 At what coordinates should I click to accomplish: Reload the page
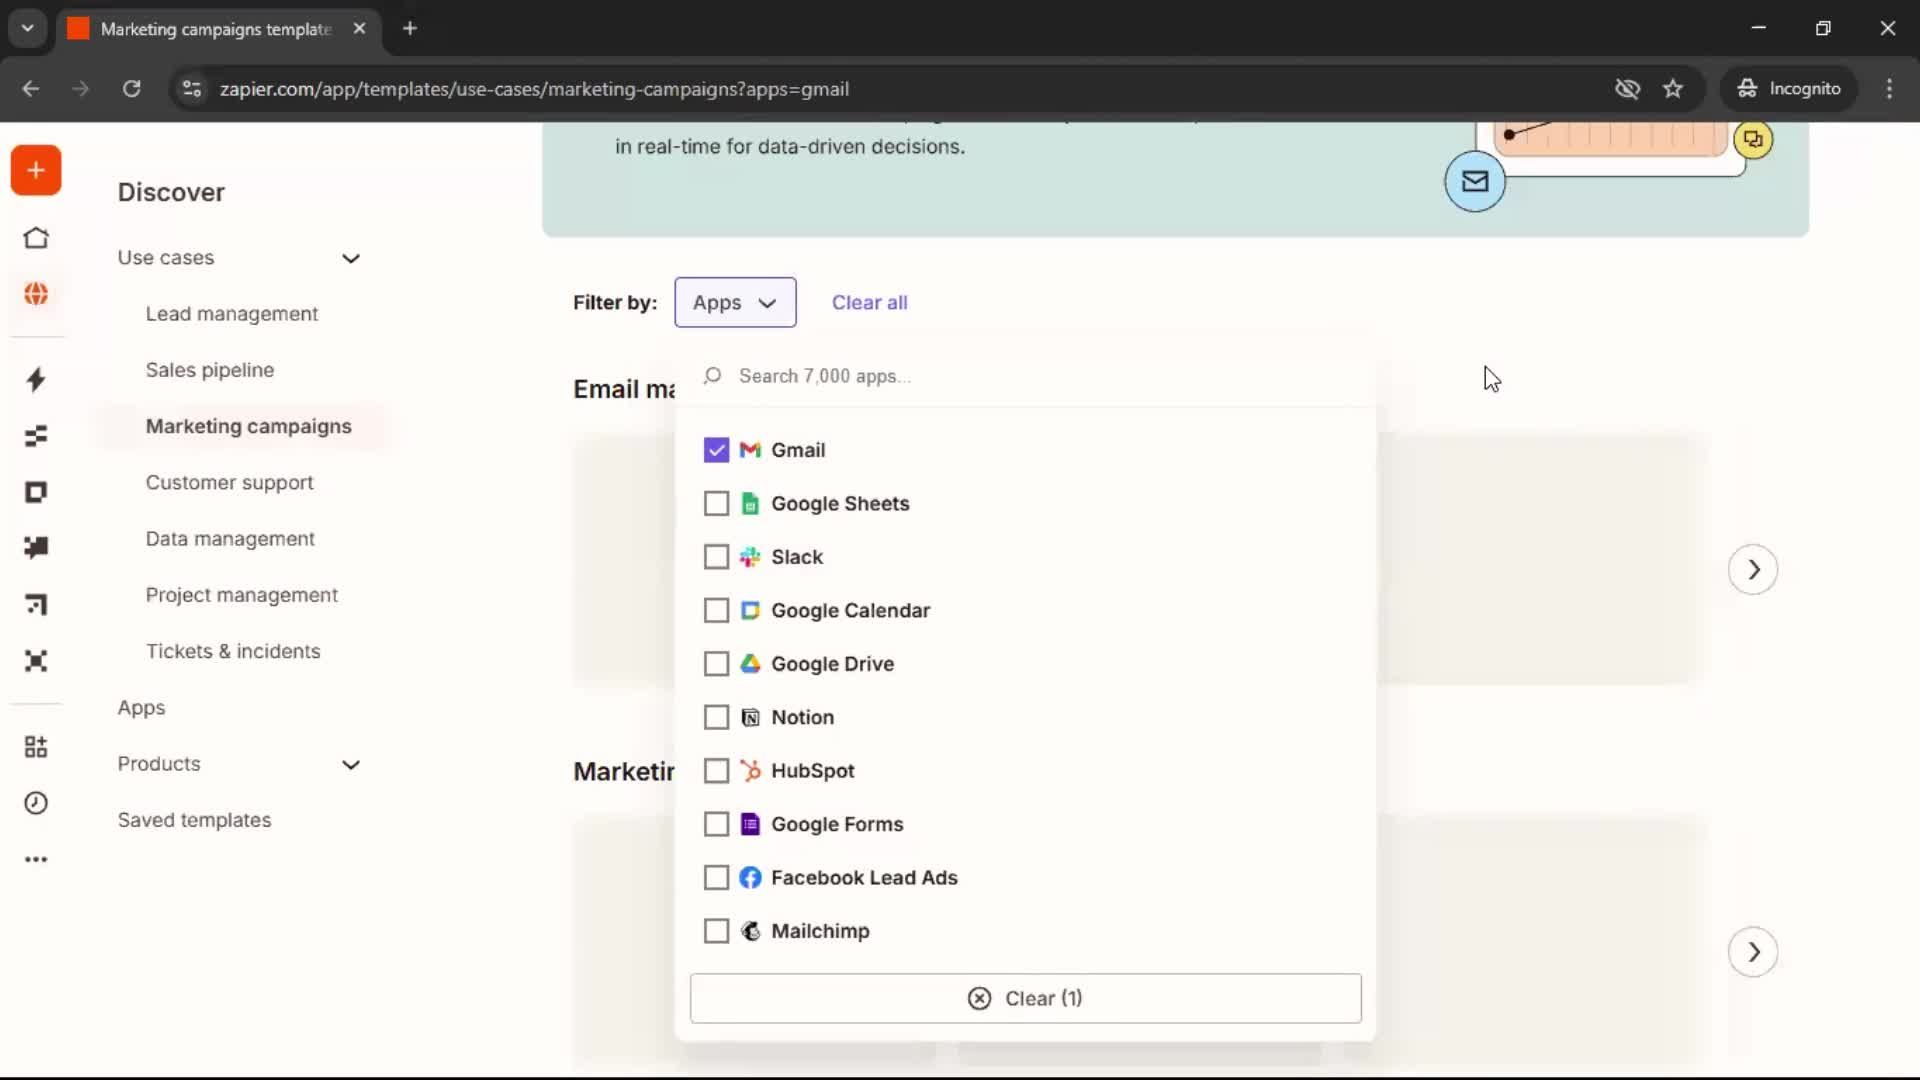tap(131, 89)
